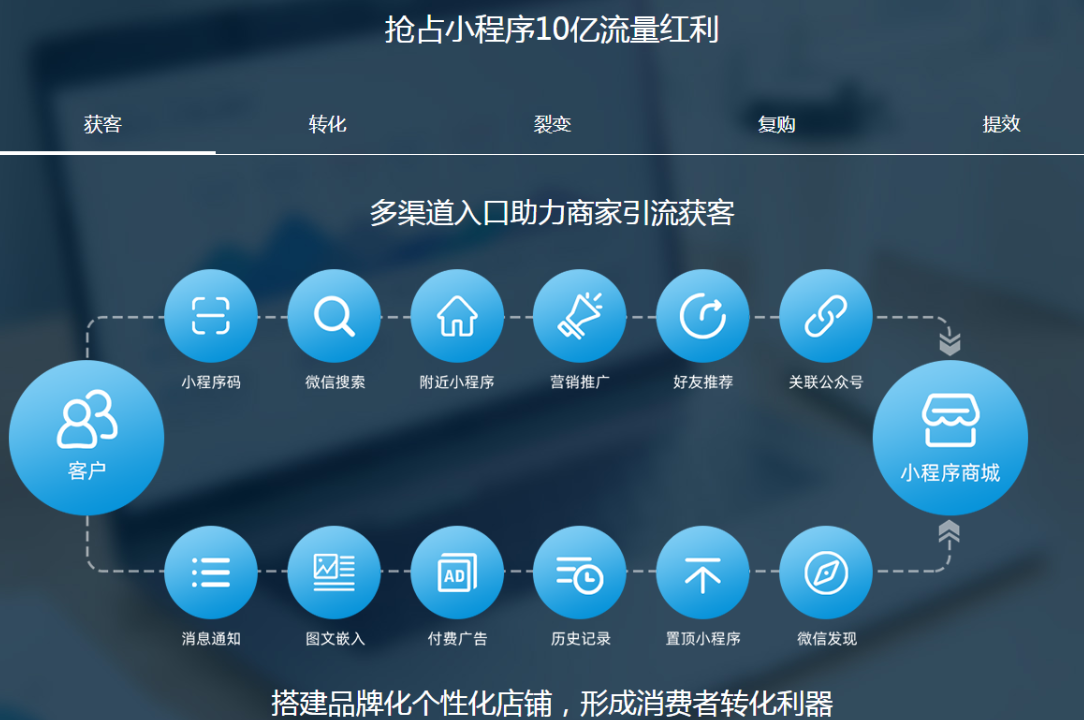Select the 微信搜索 magnifier icon
Image resolution: width=1084 pixels, height=720 pixels.
point(334,316)
